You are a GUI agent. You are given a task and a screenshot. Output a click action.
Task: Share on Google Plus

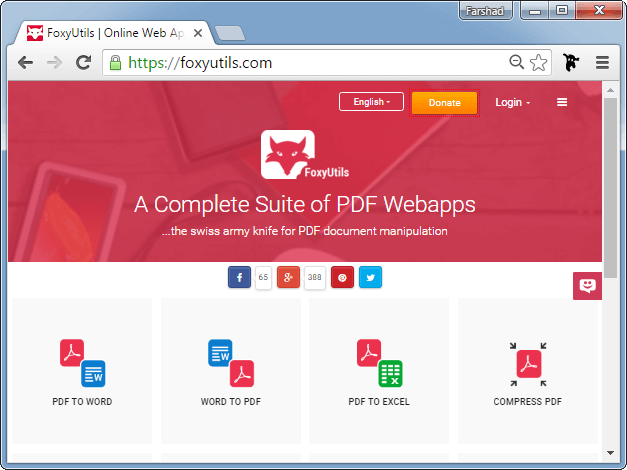click(x=288, y=277)
